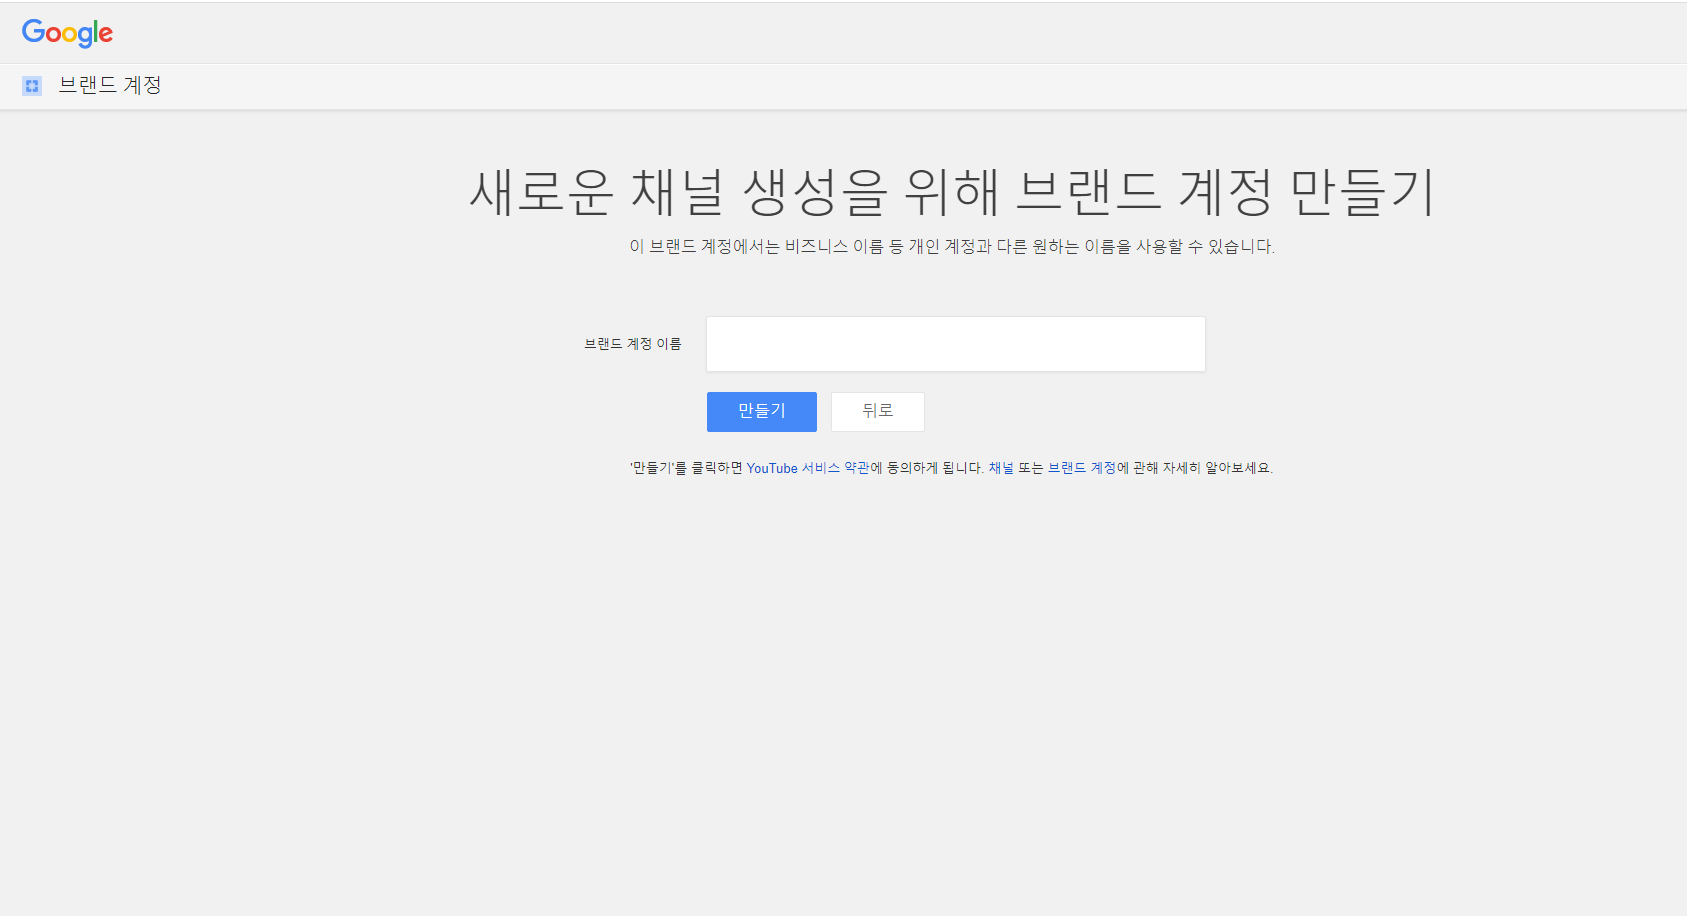Click the heading 새로운 채널 생성을 위해 브랜드 계정 만들기

point(952,191)
